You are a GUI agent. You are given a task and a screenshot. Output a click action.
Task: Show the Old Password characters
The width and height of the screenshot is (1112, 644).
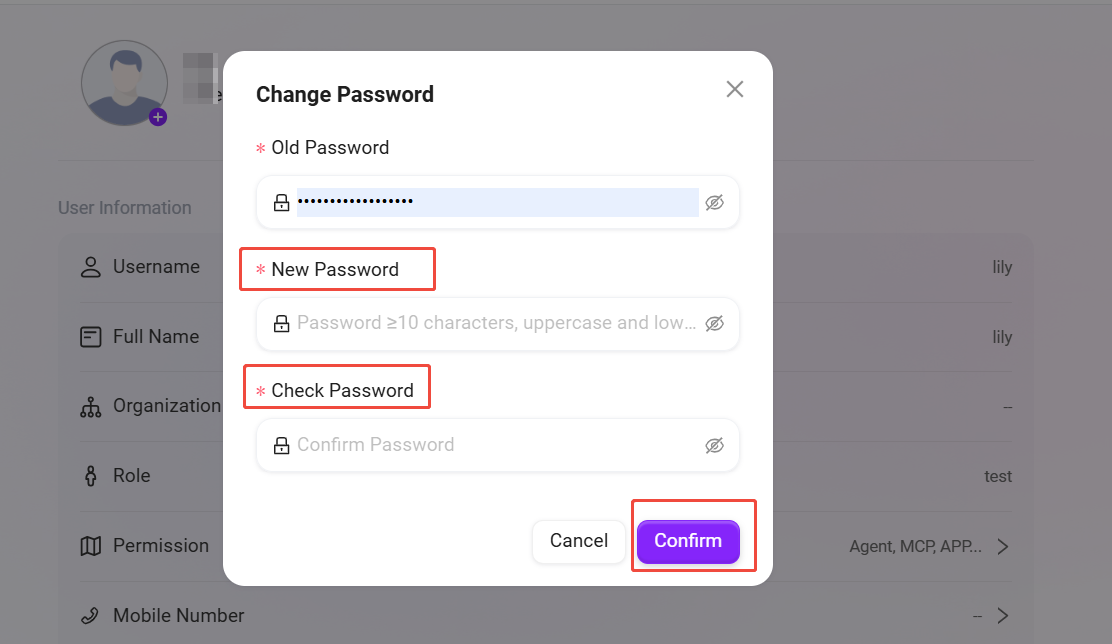pos(714,203)
